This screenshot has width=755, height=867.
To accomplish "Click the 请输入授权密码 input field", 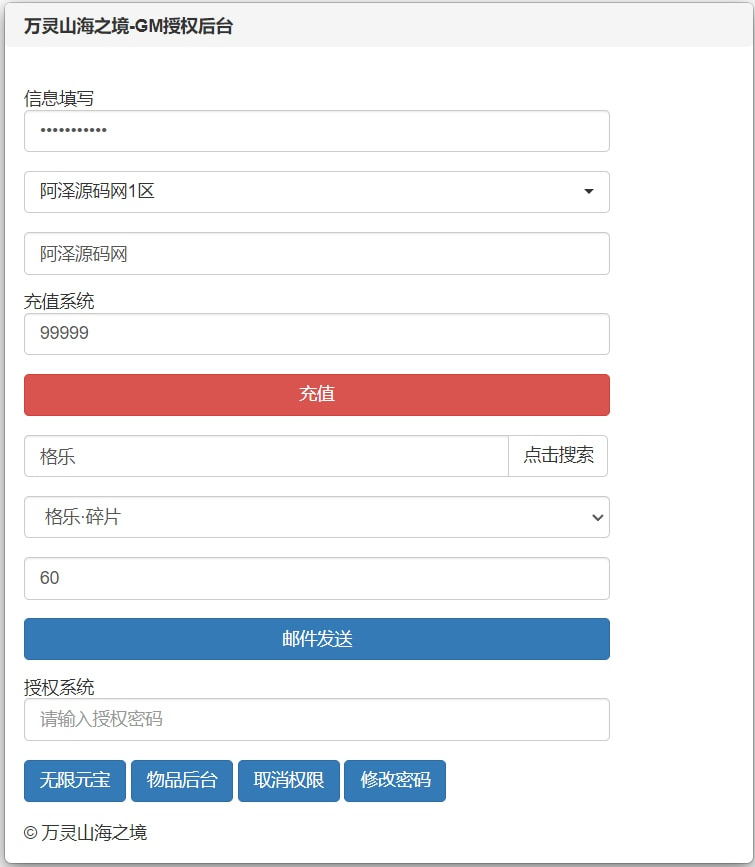I will (316, 719).
